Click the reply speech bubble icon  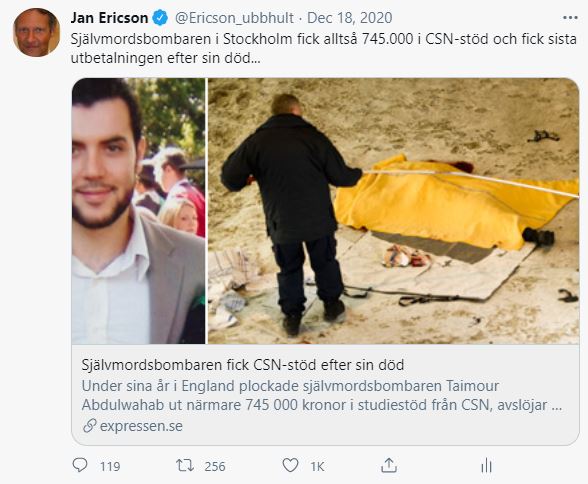[x=80, y=465]
